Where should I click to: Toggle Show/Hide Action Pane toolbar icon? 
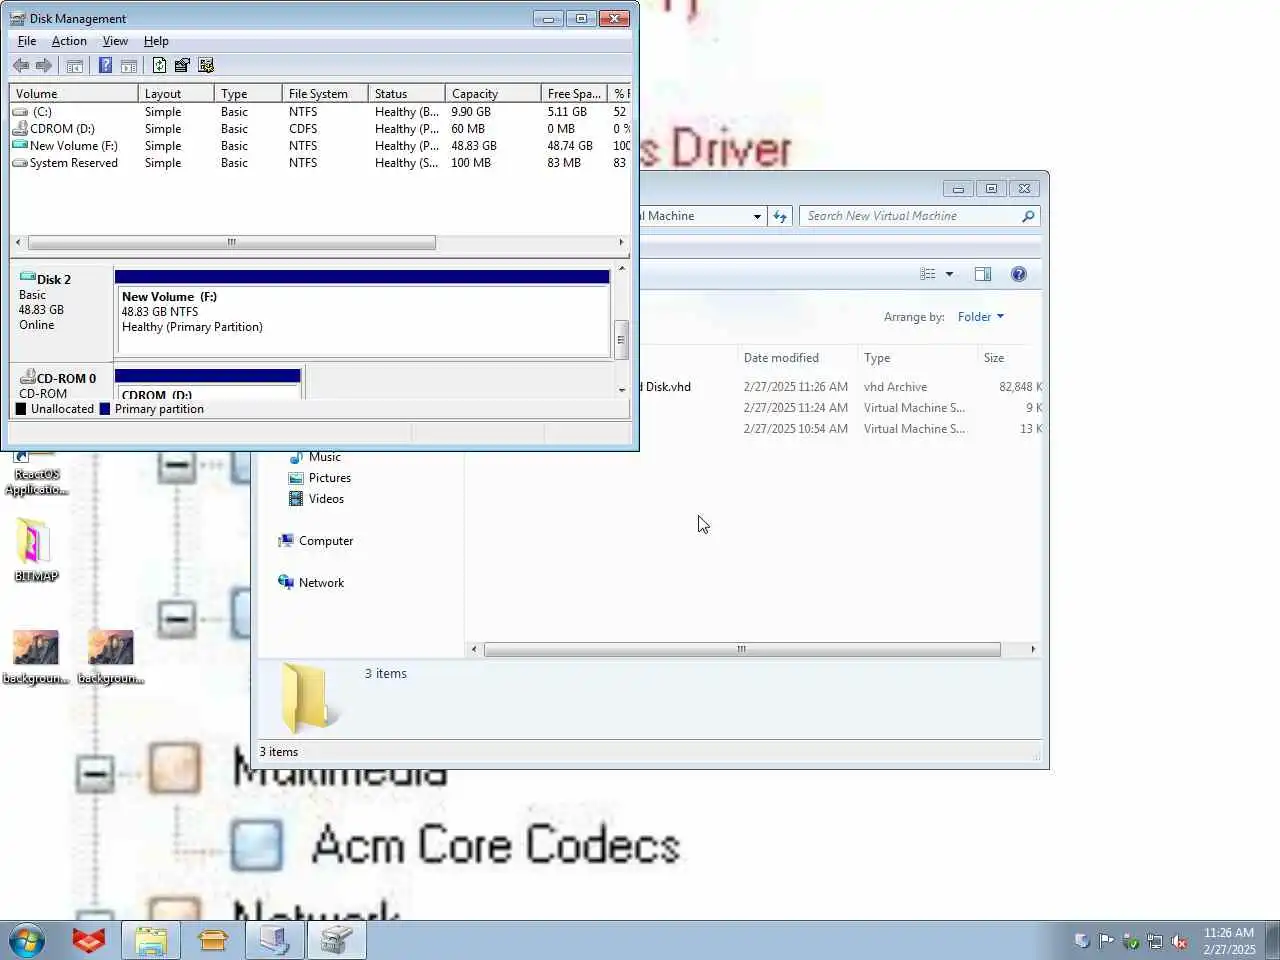pyautogui.click(x=129, y=66)
